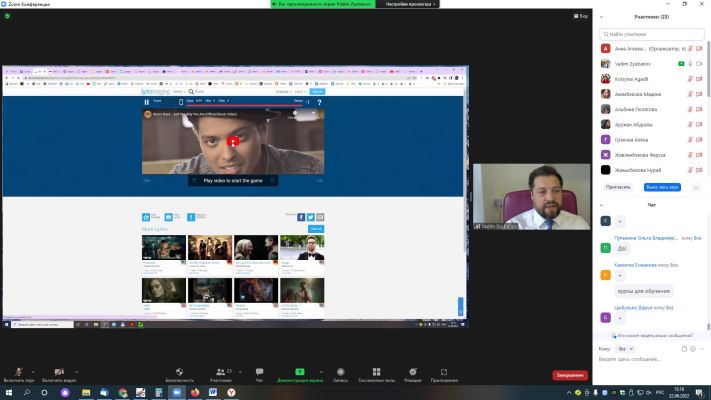Screen dimensions: 711x400
Task: Click the blue mute all button
Action: tap(662, 187)
